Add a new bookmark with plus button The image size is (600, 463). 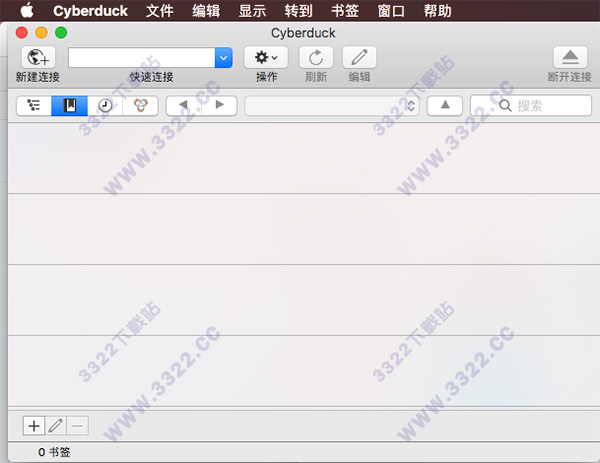34,426
